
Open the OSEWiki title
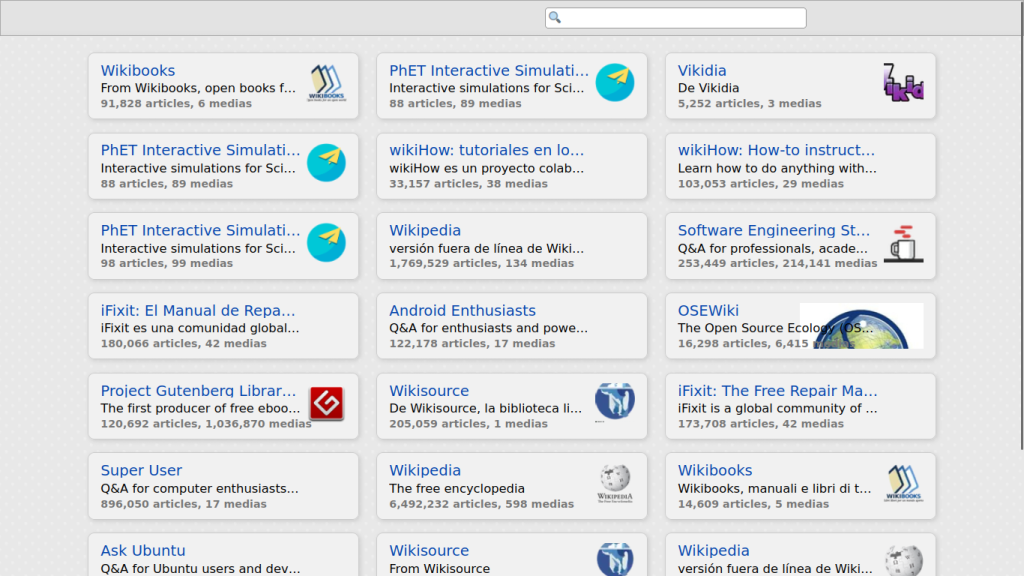pos(709,311)
